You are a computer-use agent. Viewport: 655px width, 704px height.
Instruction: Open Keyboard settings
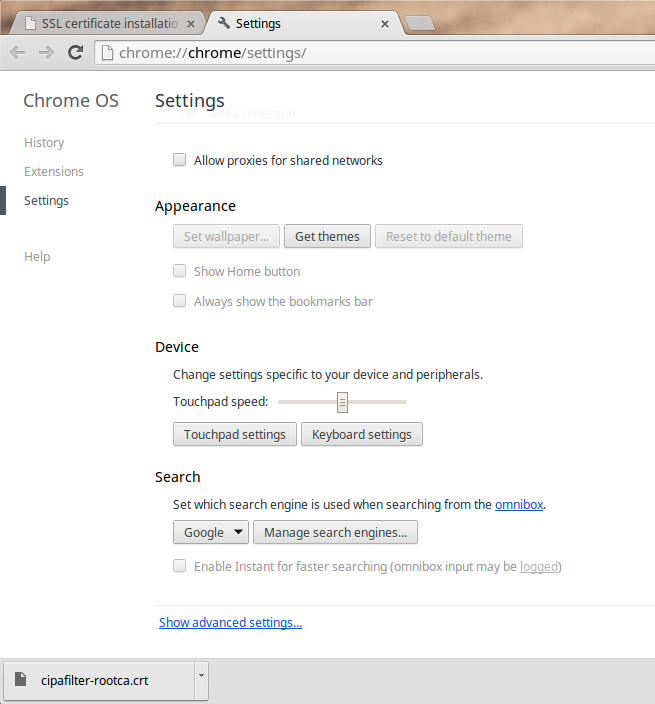[362, 434]
